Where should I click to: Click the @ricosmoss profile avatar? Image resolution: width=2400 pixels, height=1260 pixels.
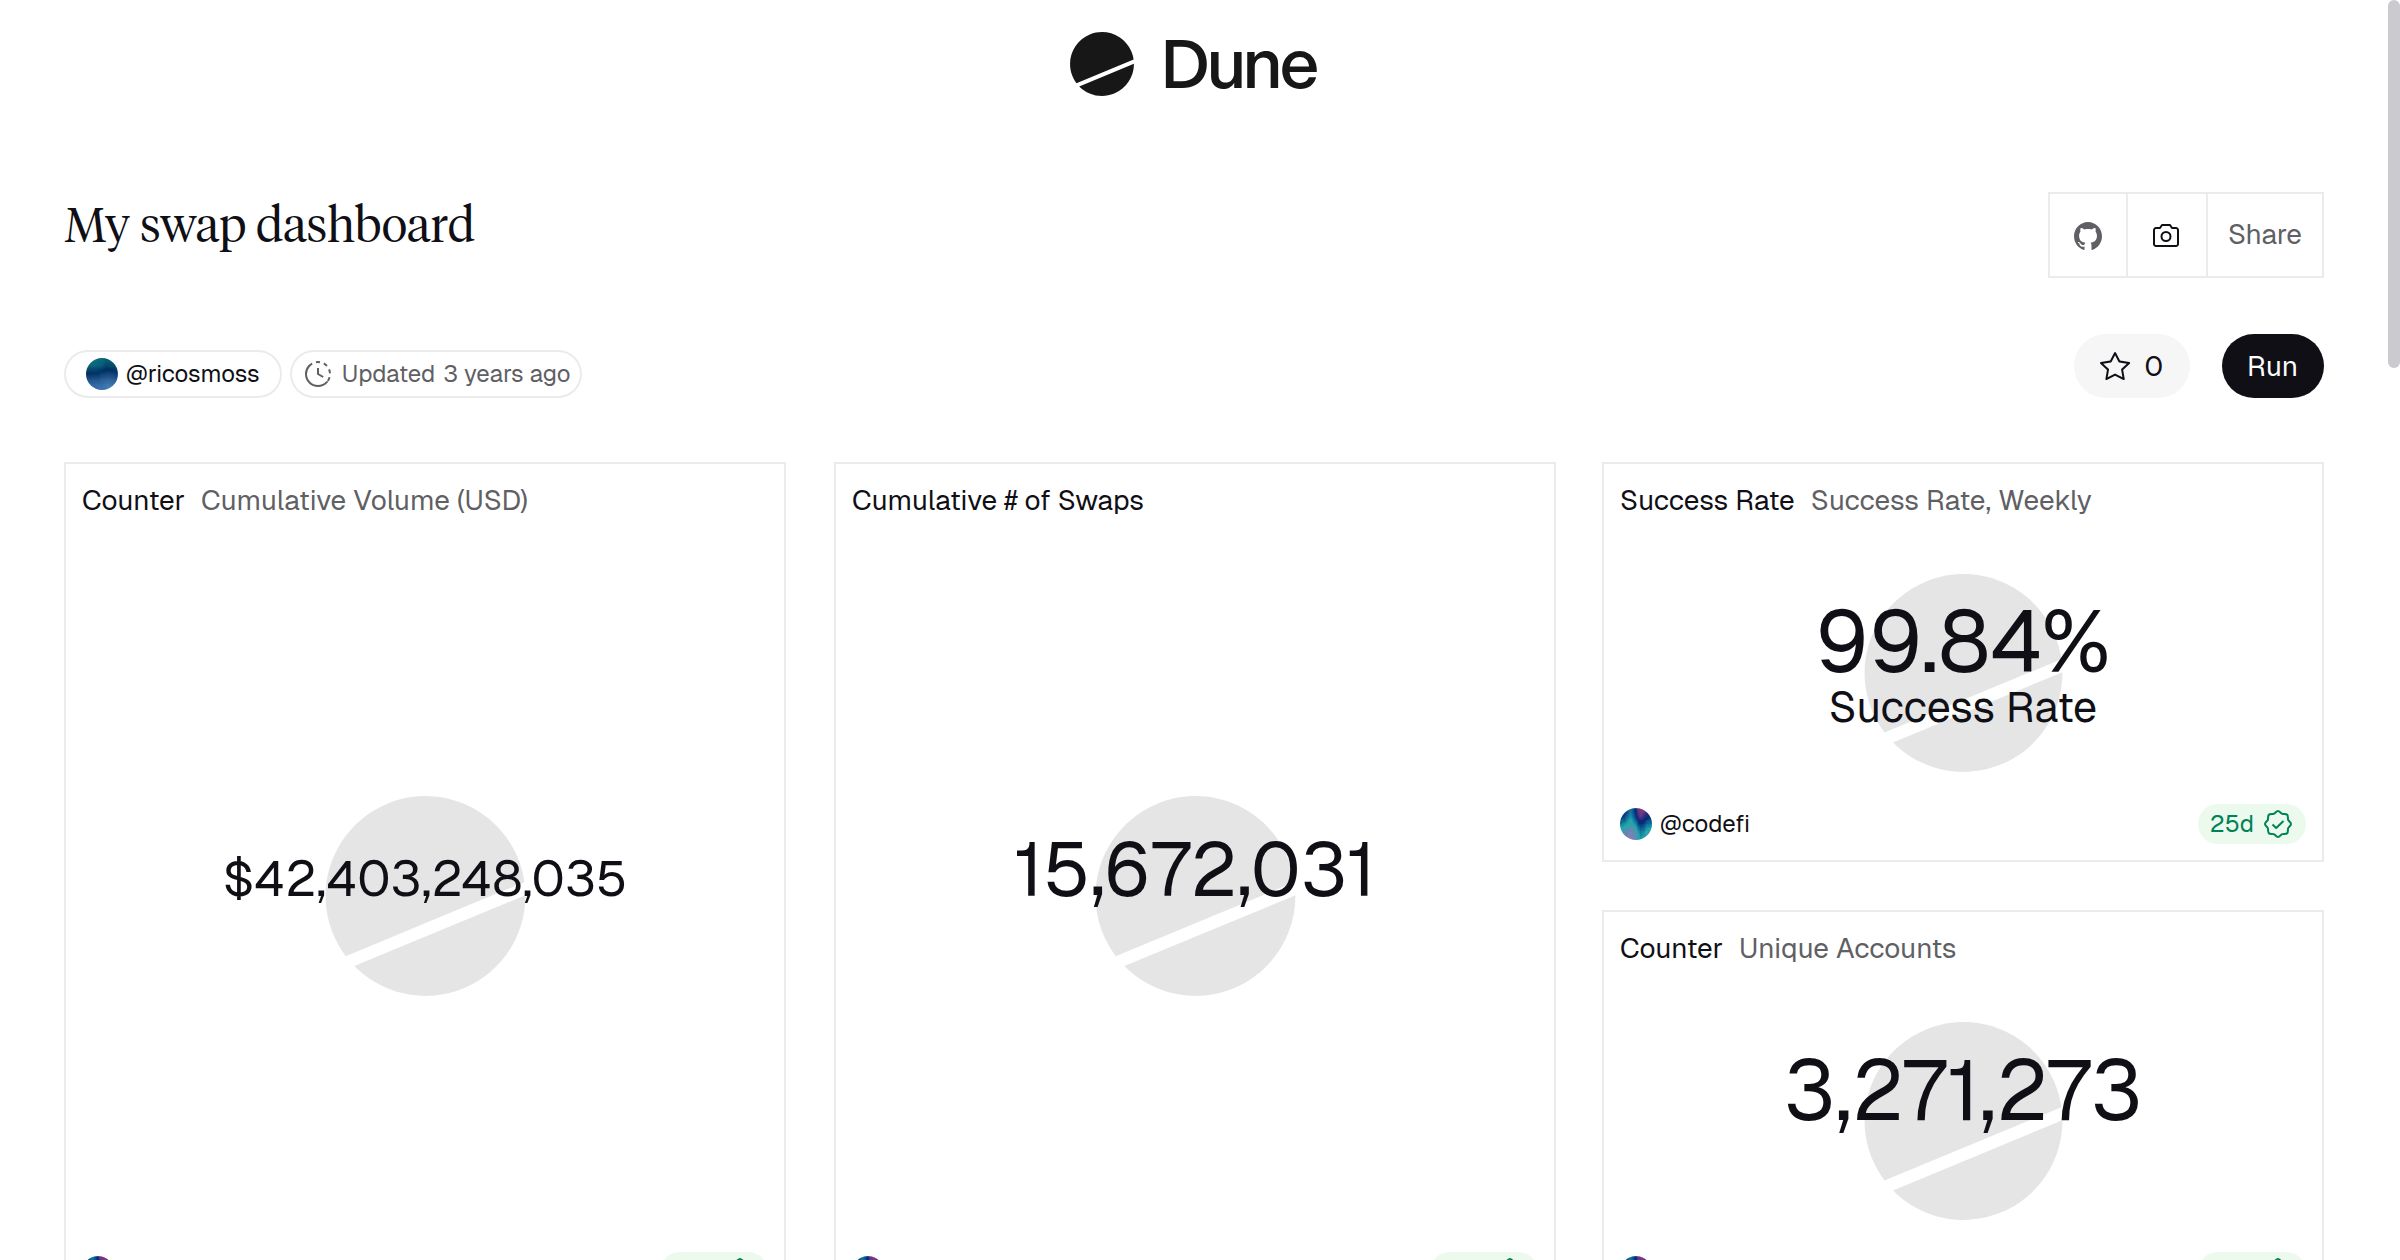point(102,373)
